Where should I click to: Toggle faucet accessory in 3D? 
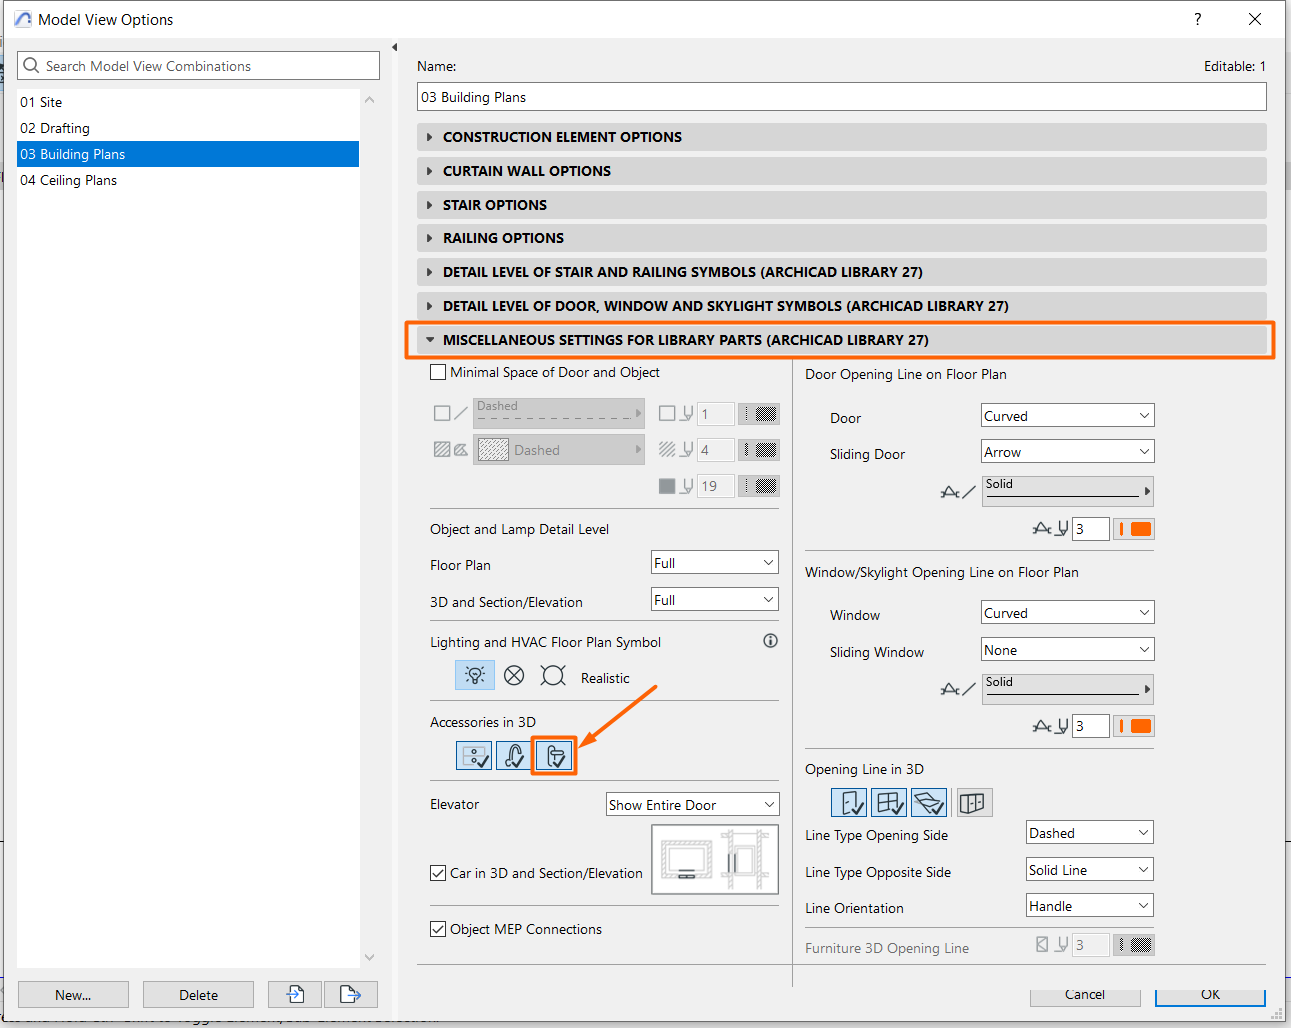click(x=514, y=756)
